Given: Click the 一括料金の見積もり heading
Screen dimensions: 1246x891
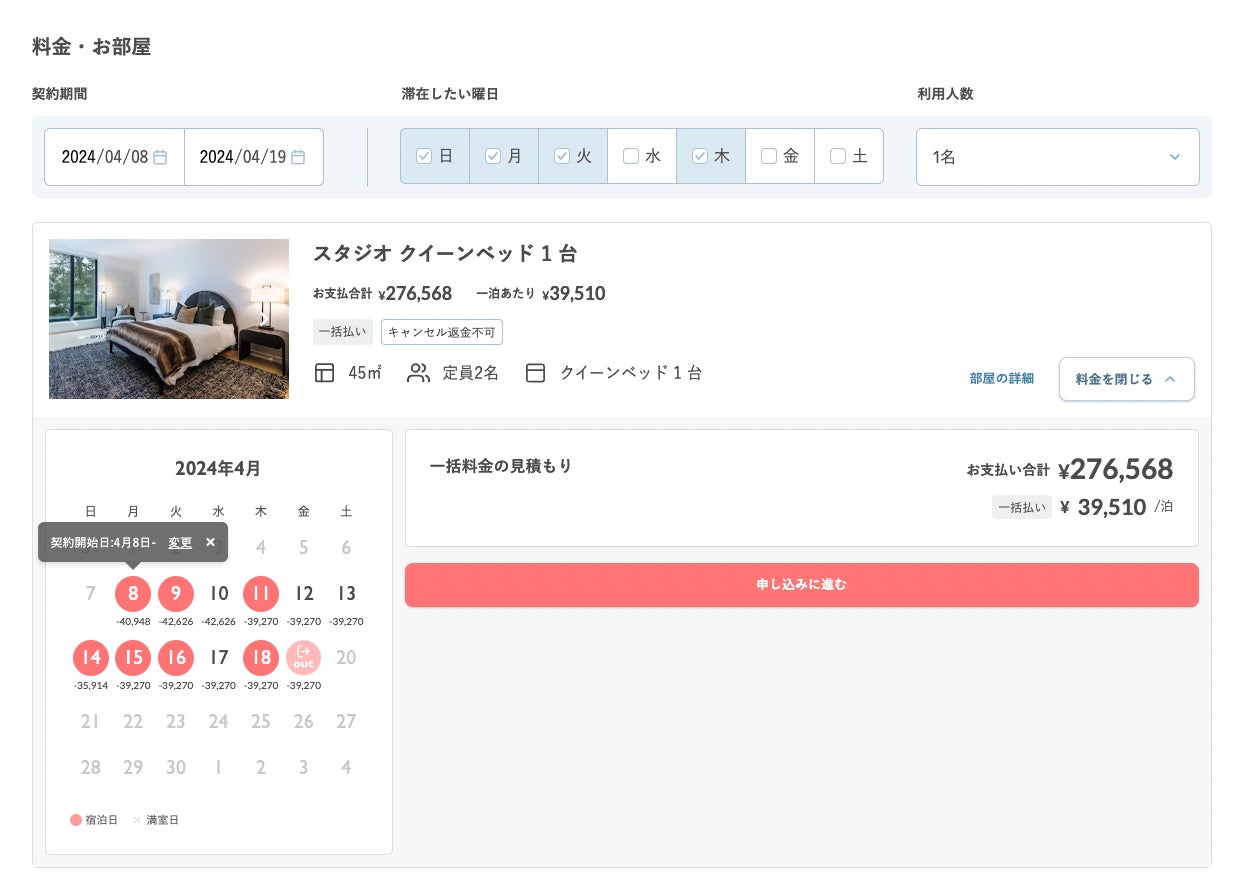Looking at the screenshot, I should (x=501, y=466).
